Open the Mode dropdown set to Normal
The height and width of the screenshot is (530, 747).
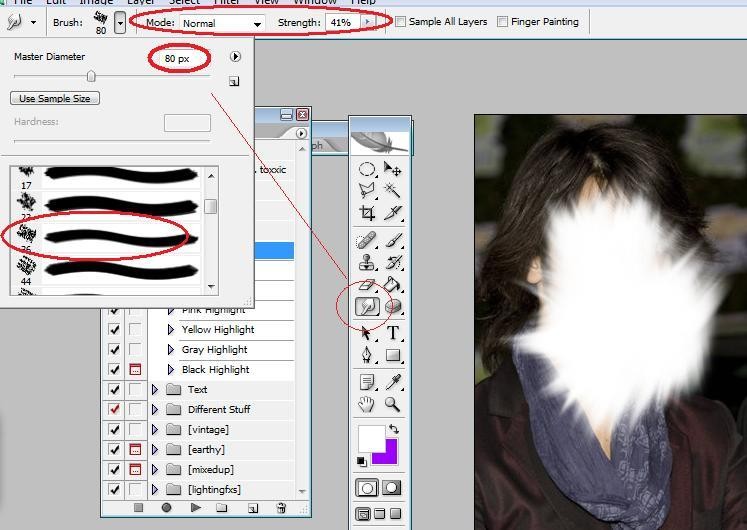pyautogui.click(x=222, y=23)
